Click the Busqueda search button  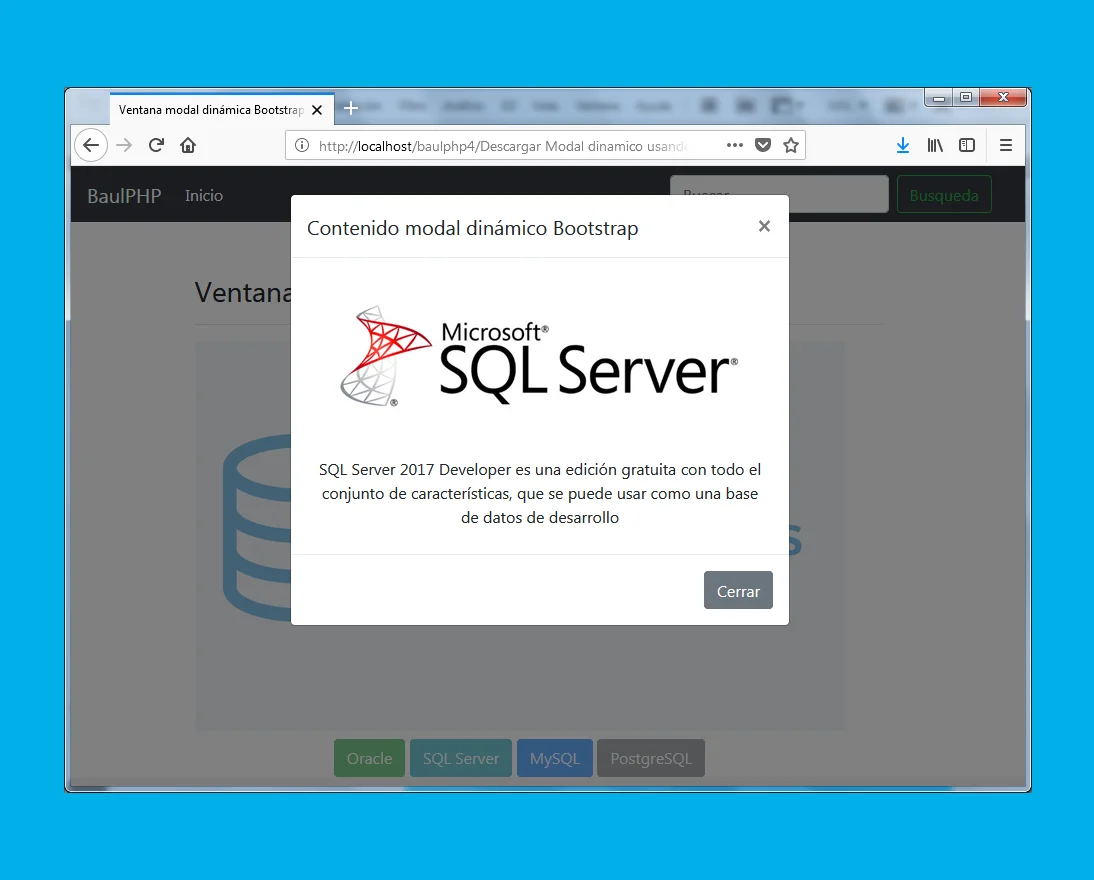944,195
